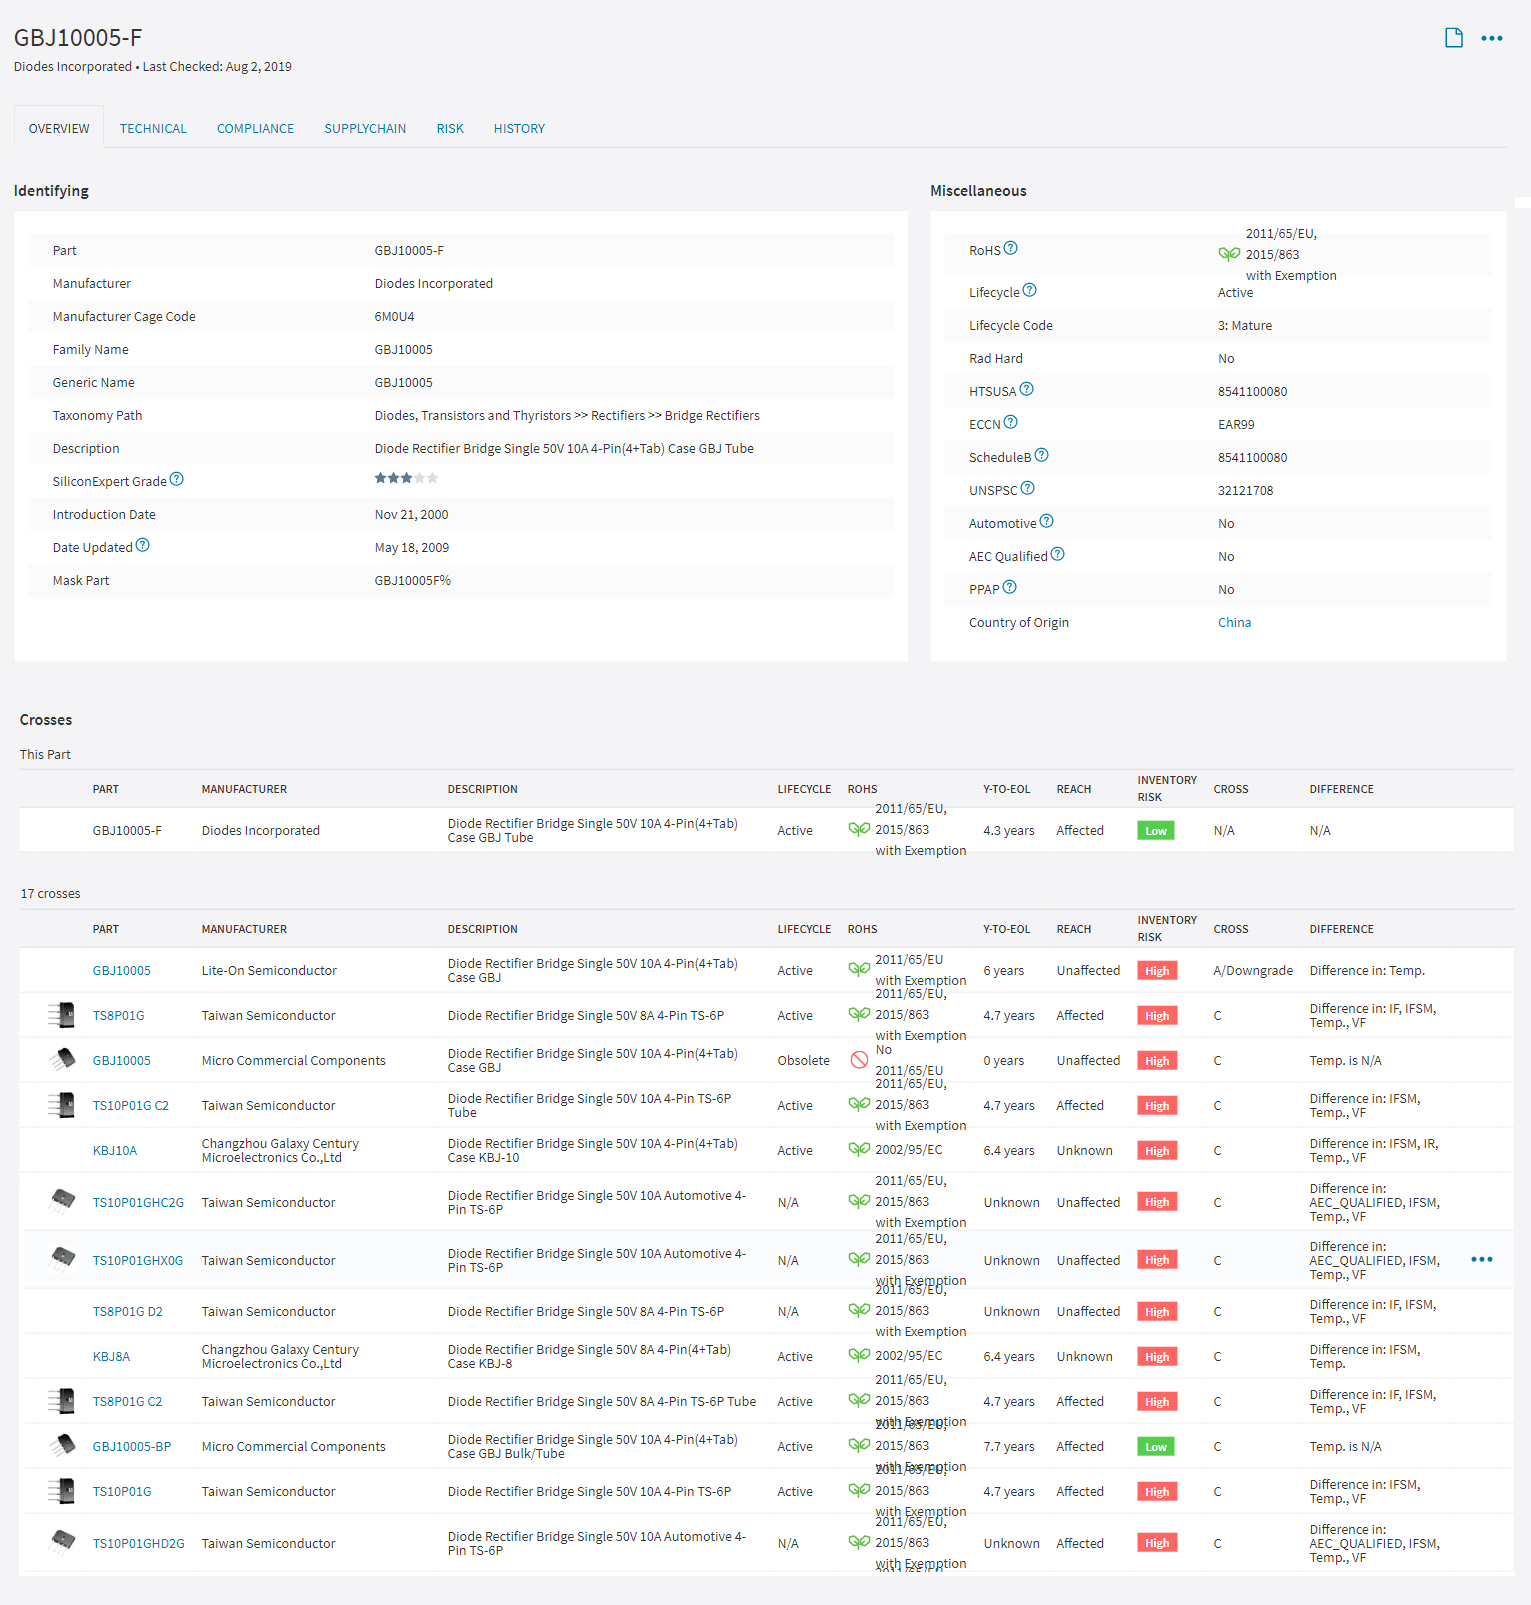This screenshot has height=1605, width=1531.
Task: Click the Obsolete lifecycle cell
Action: pos(803,1060)
